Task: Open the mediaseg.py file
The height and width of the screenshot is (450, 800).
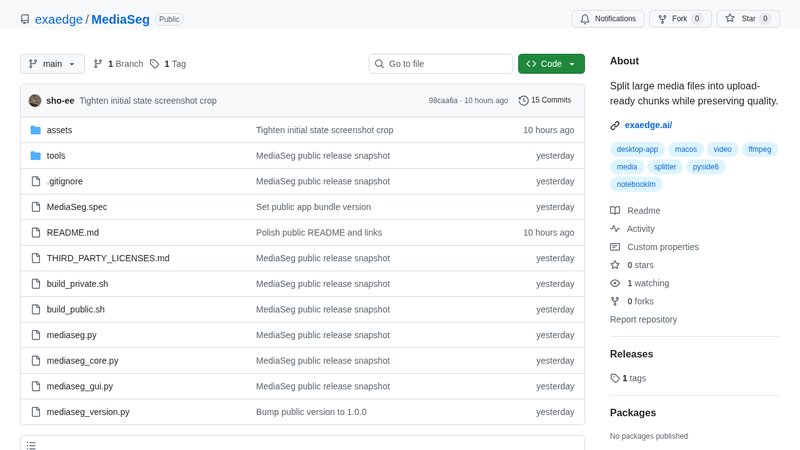Action: [x=71, y=335]
